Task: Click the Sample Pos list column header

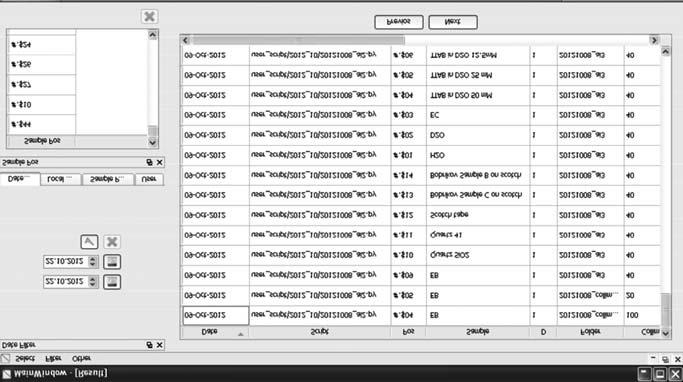Action: [41, 141]
